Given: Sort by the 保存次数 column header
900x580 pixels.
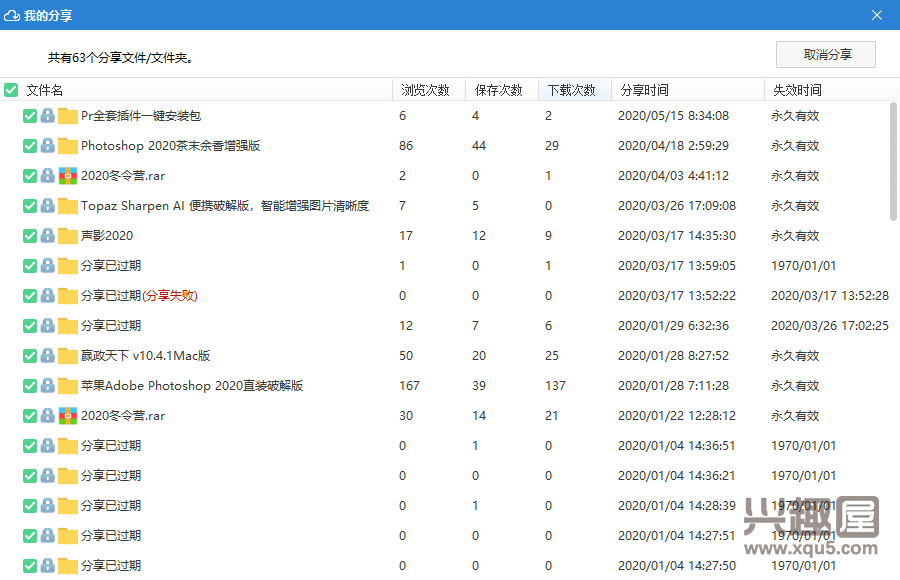Looking at the screenshot, I should tap(502, 90).
